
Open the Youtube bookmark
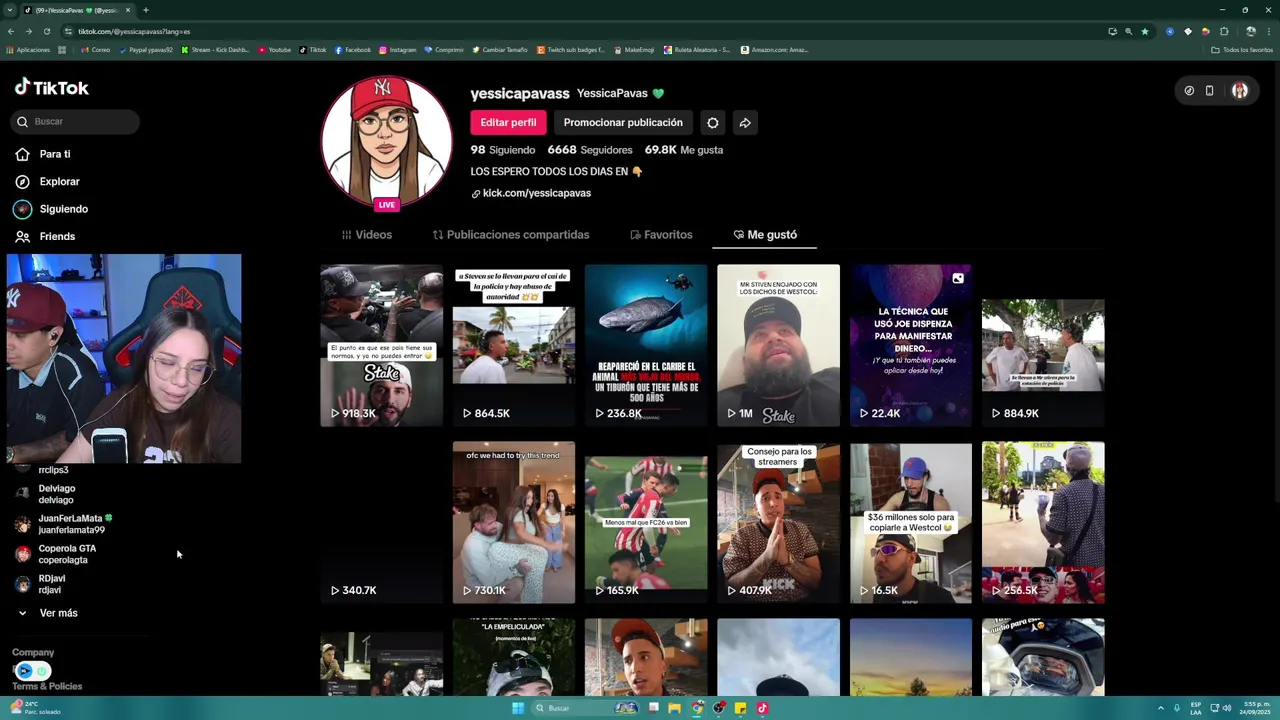[x=275, y=50]
